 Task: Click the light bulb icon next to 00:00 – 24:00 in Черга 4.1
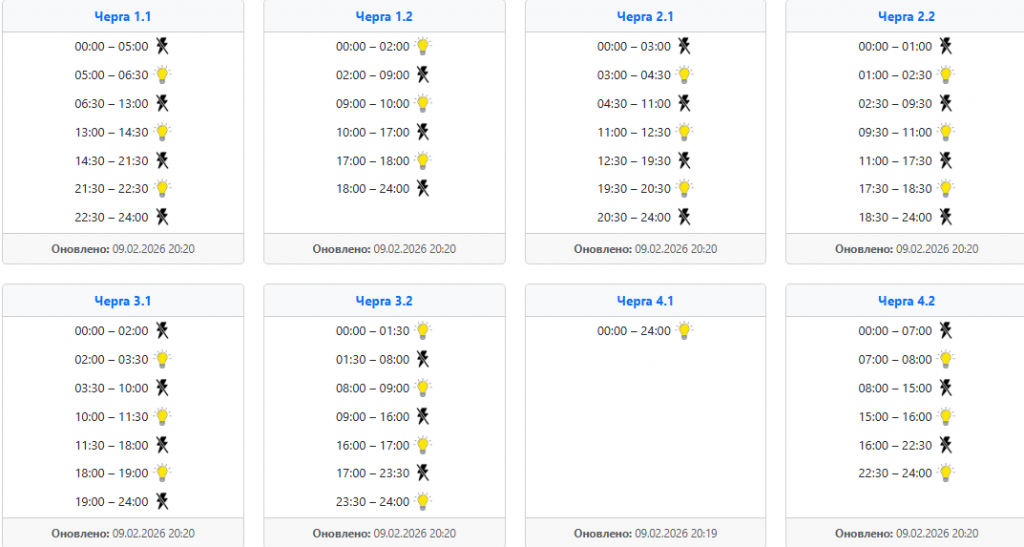tap(685, 330)
